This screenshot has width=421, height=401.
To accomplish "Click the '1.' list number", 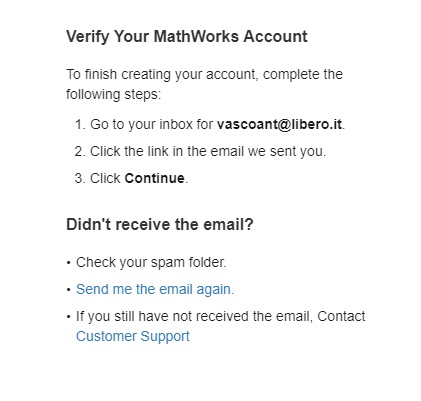I will tap(80, 124).
